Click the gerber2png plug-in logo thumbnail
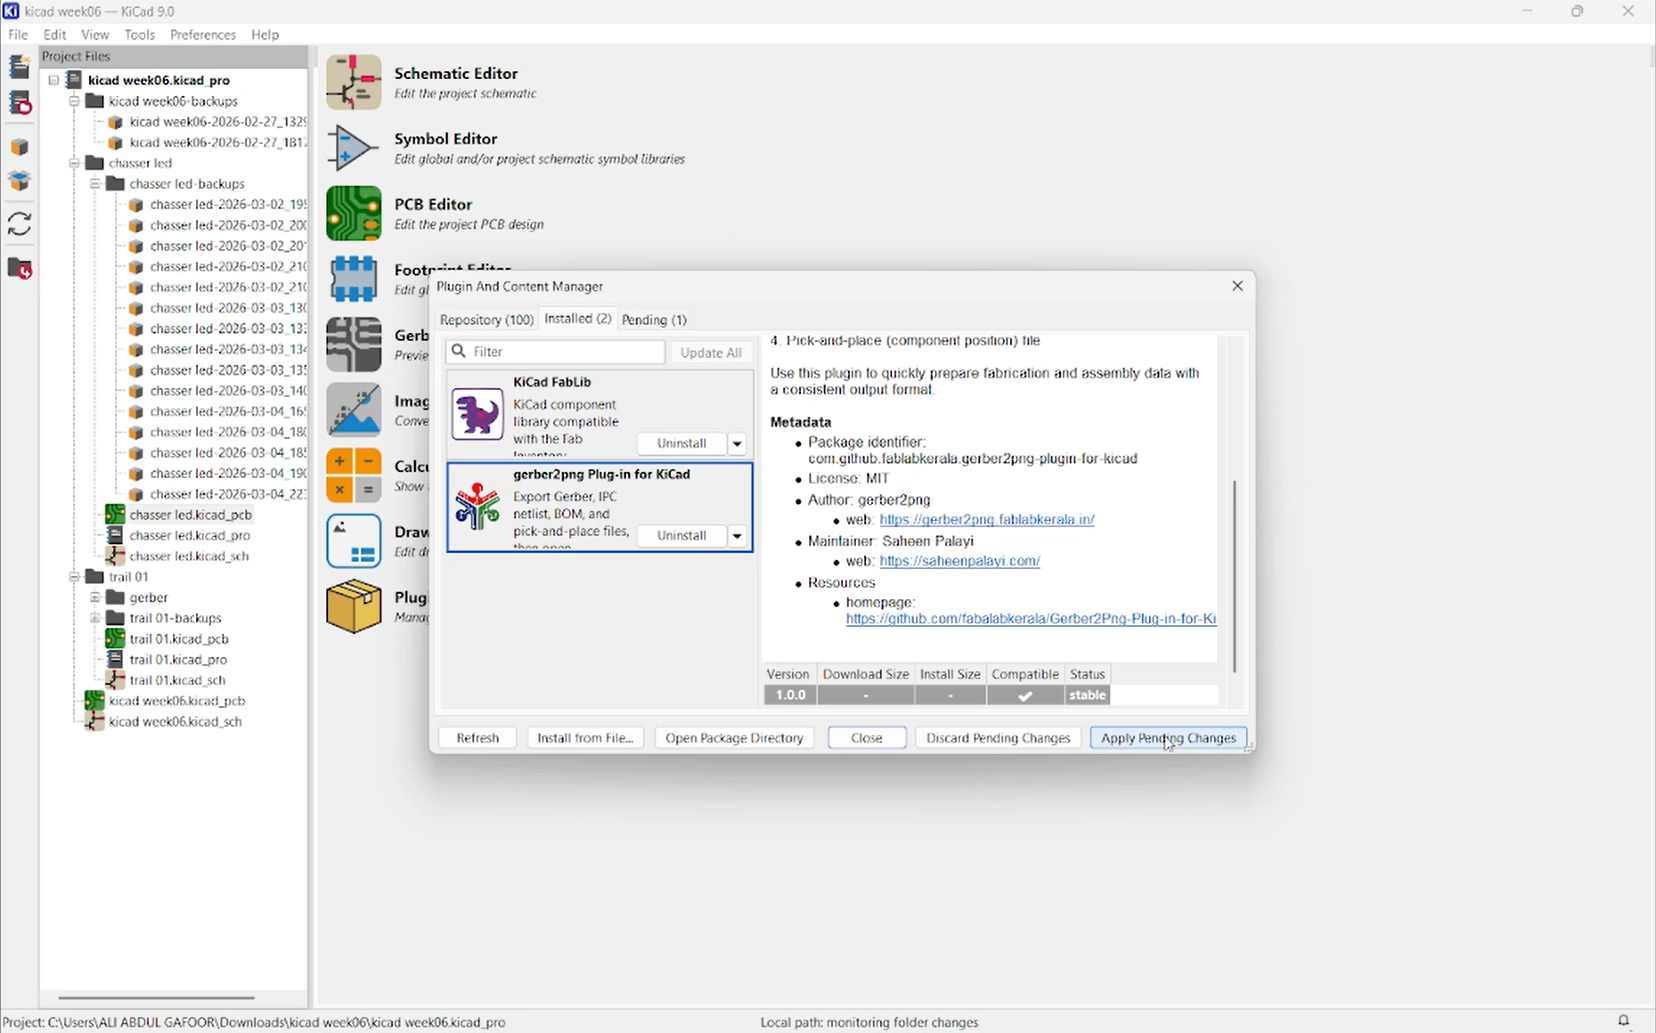The height and width of the screenshot is (1033, 1656). [477, 506]
